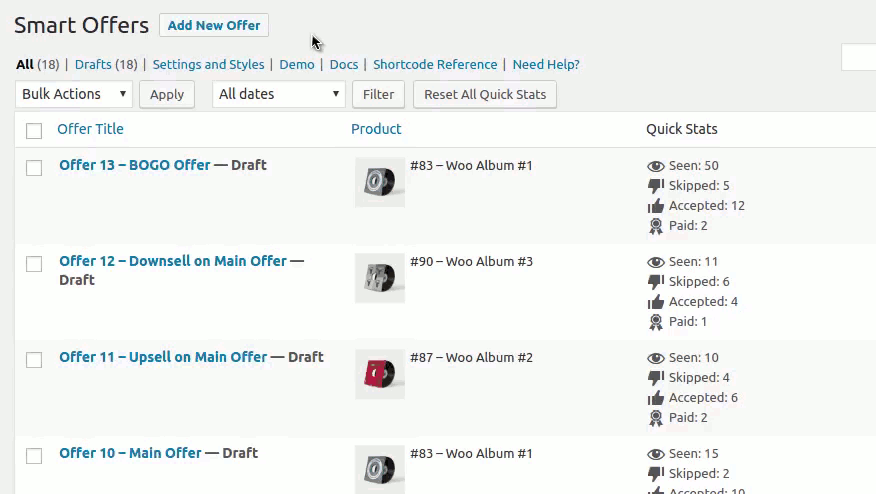Sort by the Offer Title column header
This screenshot has width=876, height=494.
91,129
